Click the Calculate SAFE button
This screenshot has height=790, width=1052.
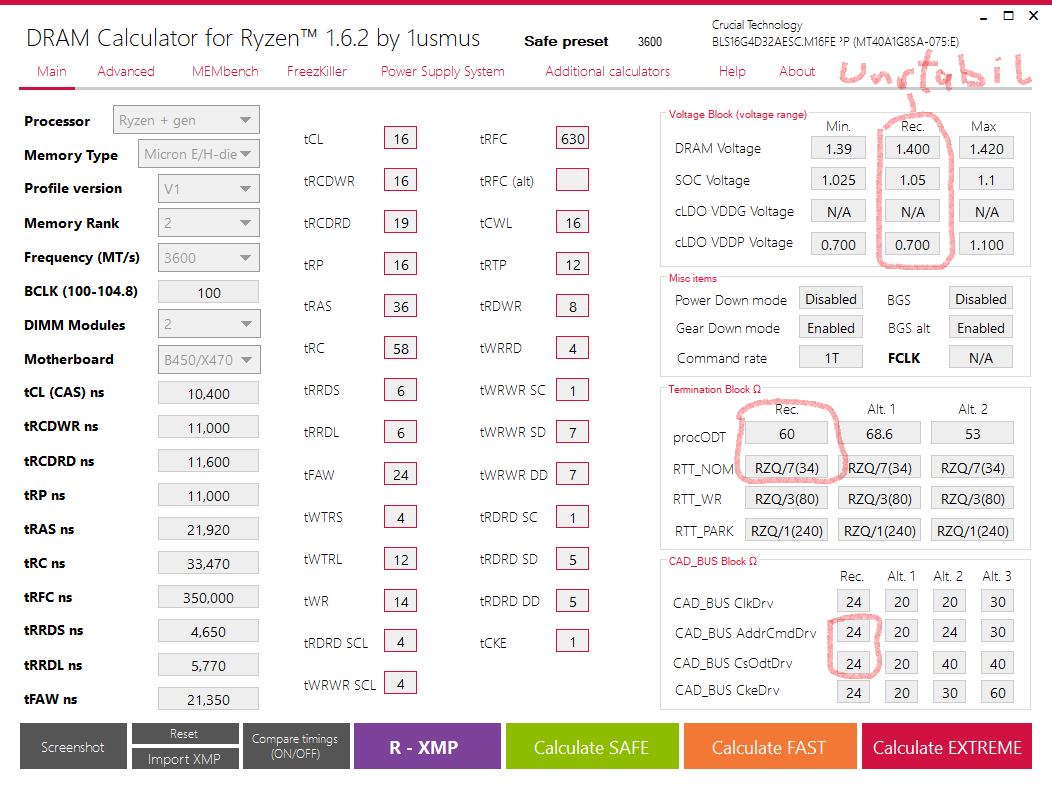(592, 746)
